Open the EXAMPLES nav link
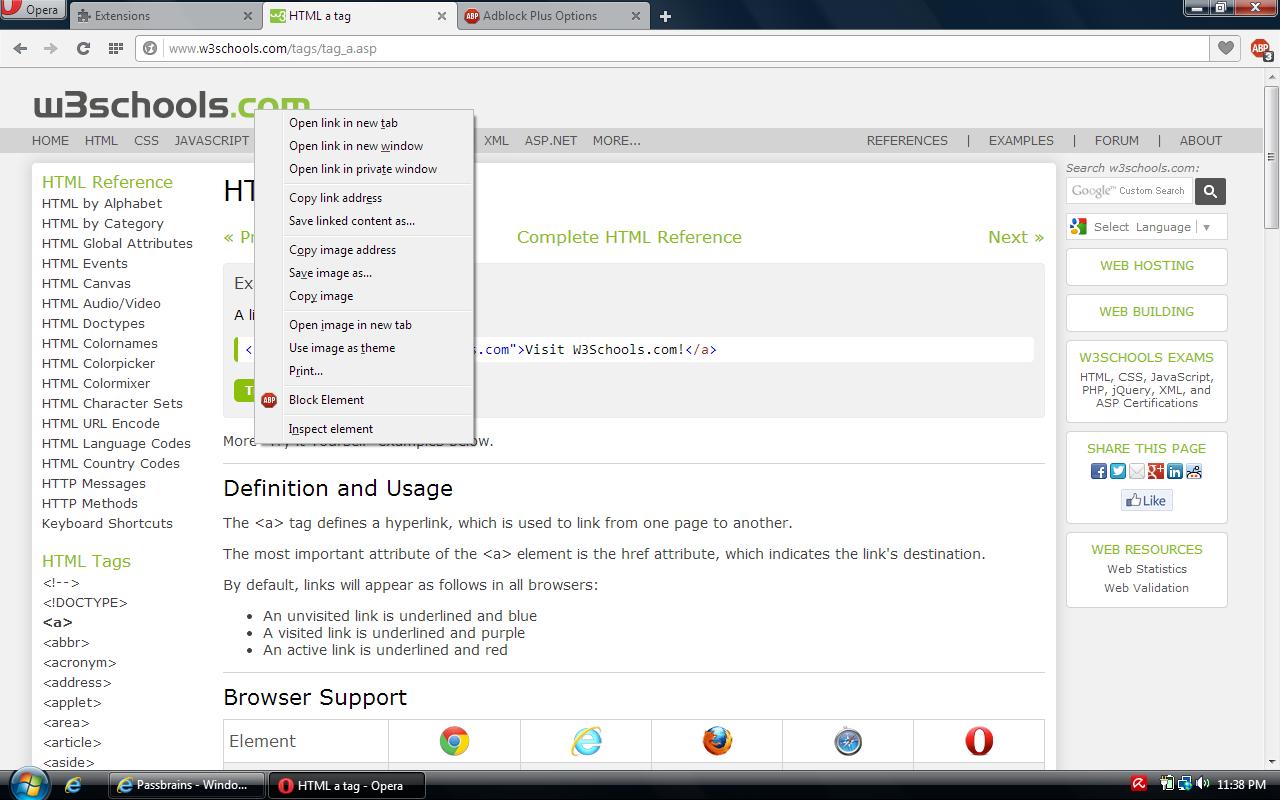The height and width of the screenshot is (800, 1280). point(1021,141)
